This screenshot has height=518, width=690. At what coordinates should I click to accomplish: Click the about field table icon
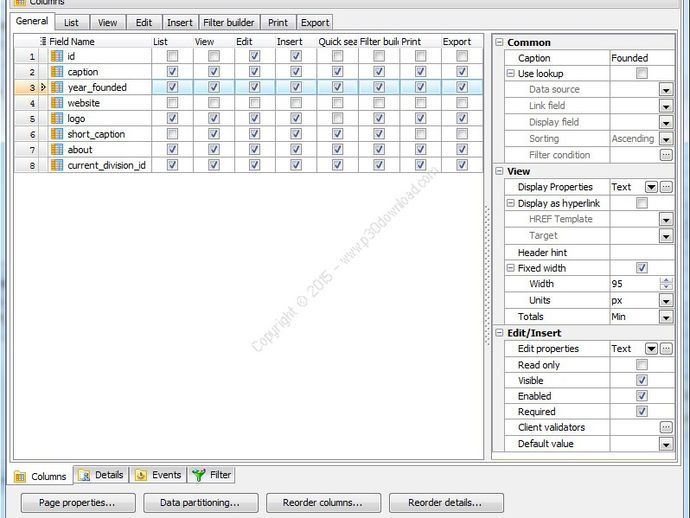pyautogui.click(x=57, y=150)
